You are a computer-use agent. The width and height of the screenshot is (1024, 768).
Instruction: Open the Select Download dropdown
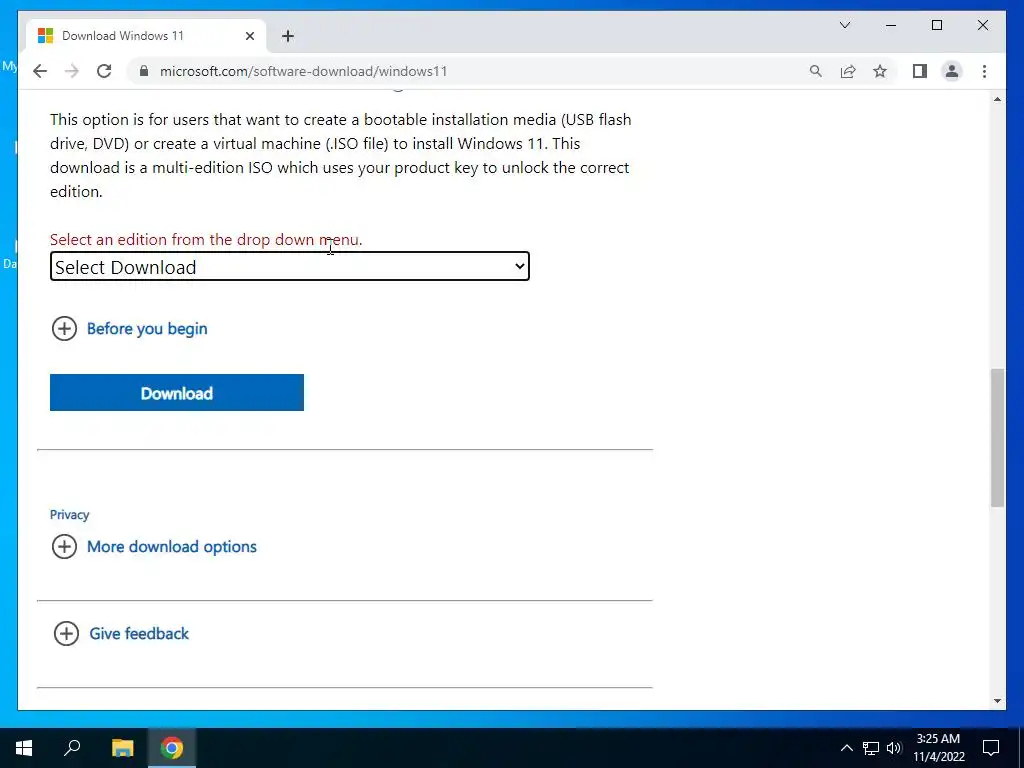(x=290, y=266)
